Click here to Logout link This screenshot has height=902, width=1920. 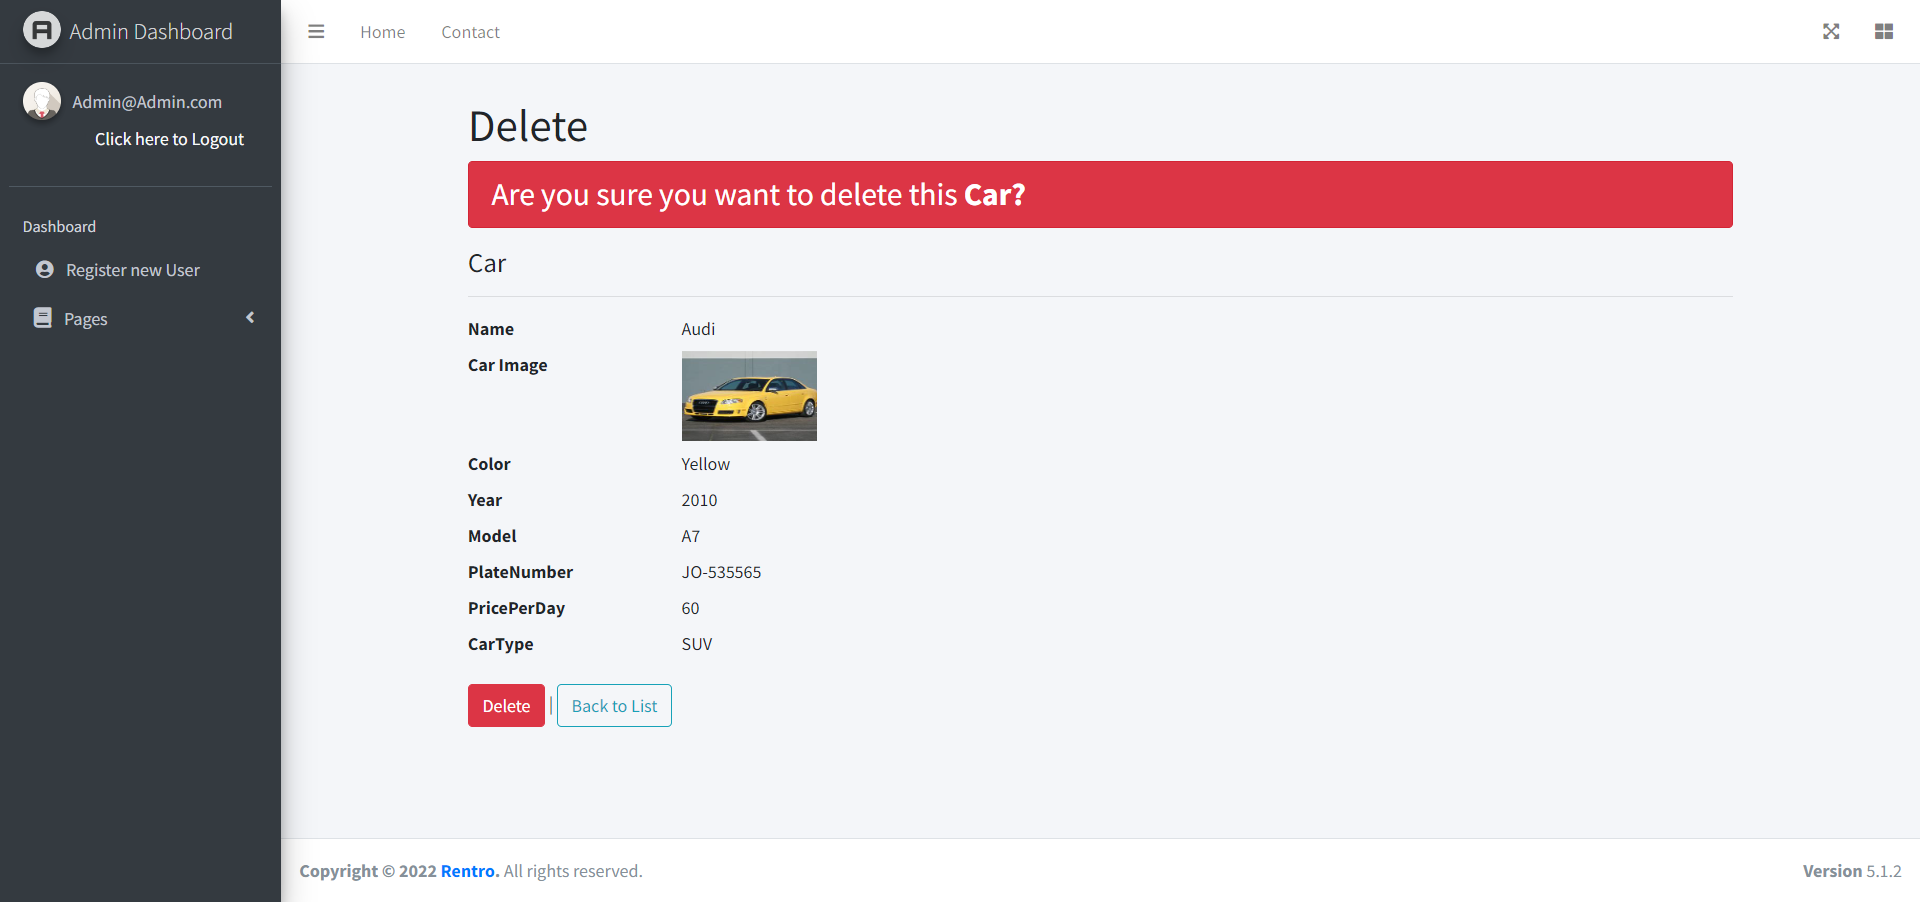(169, 139)
